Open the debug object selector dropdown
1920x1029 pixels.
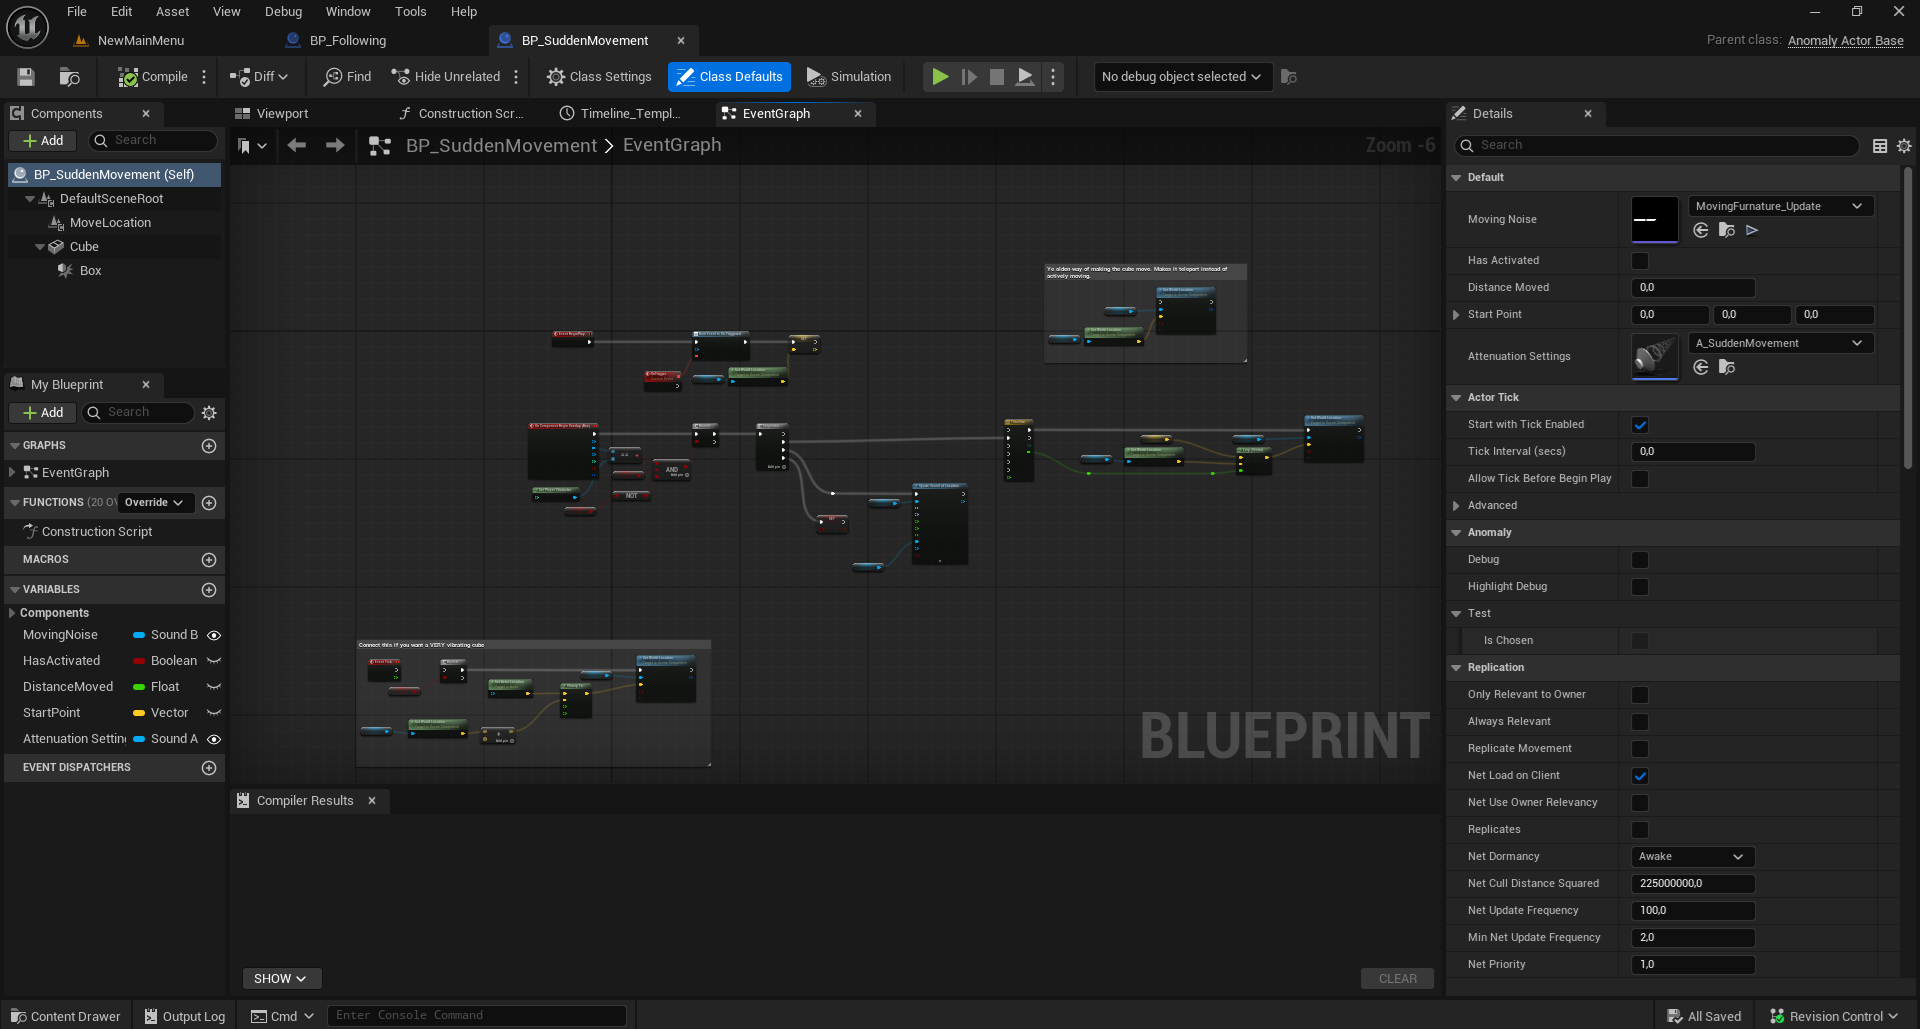(x=1182, y=77)
